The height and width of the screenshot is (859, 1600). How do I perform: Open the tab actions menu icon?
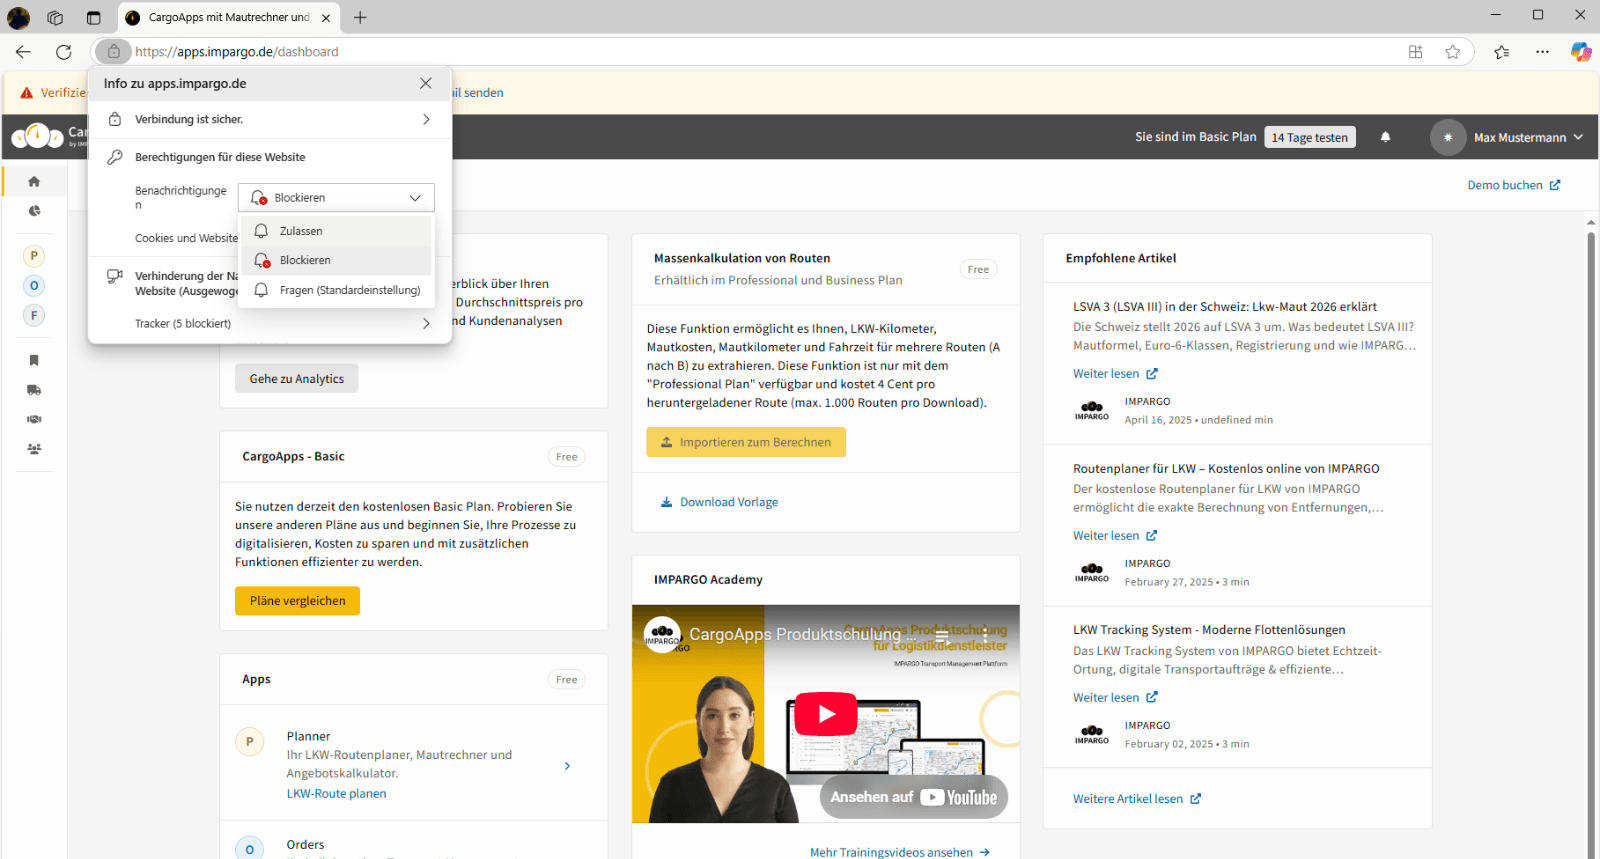coord(93,17)
